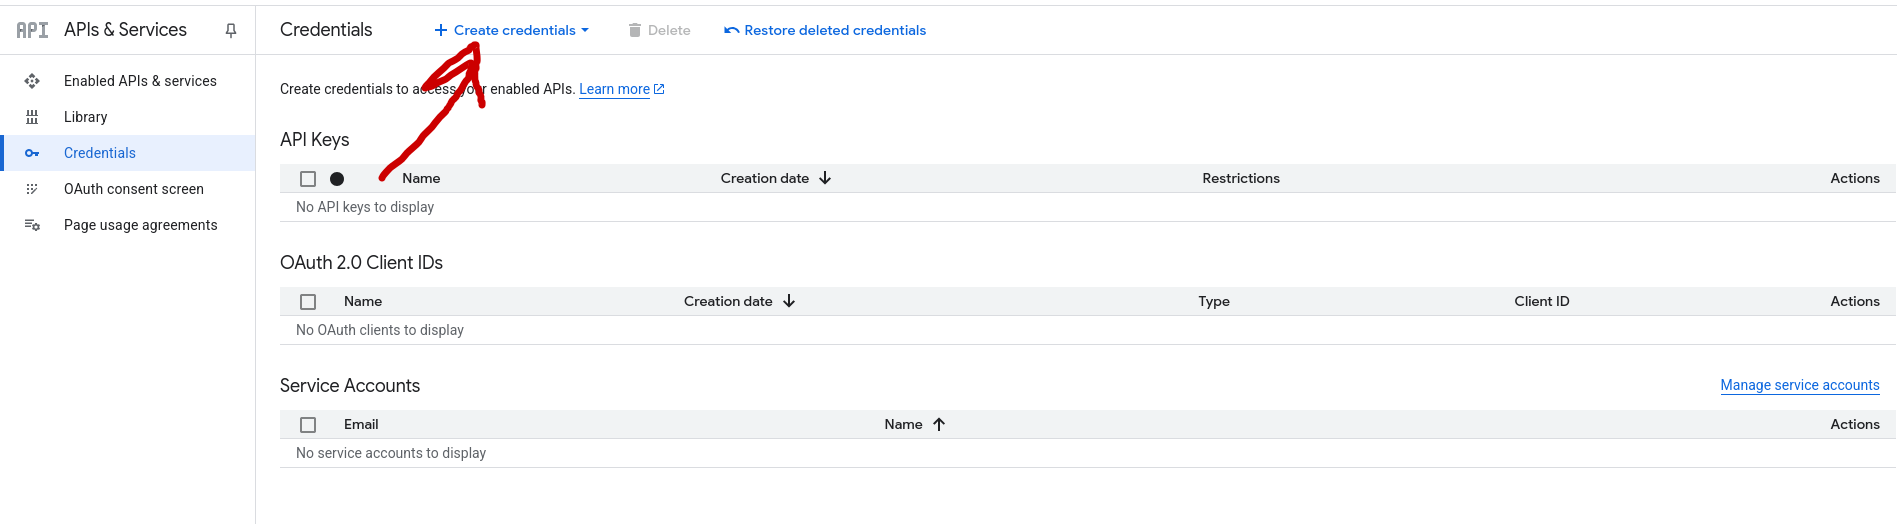Open the Learn more link
Screen dimensions: 1897x524
point(614,89)
